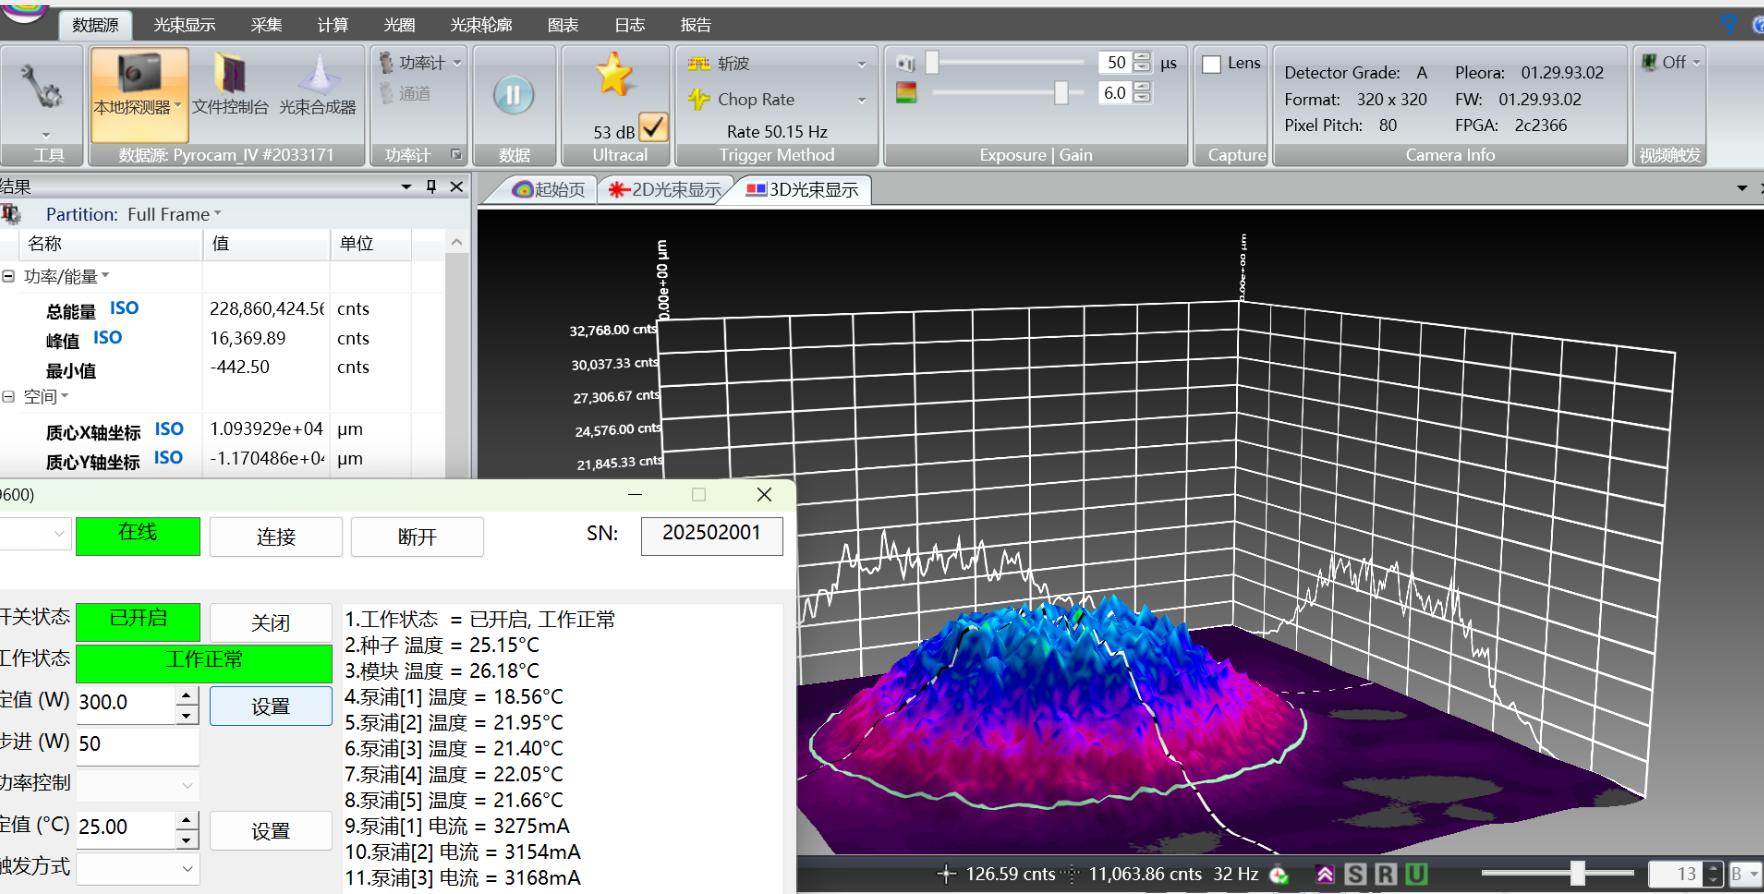Click the 断开 disconnect button

417,537
